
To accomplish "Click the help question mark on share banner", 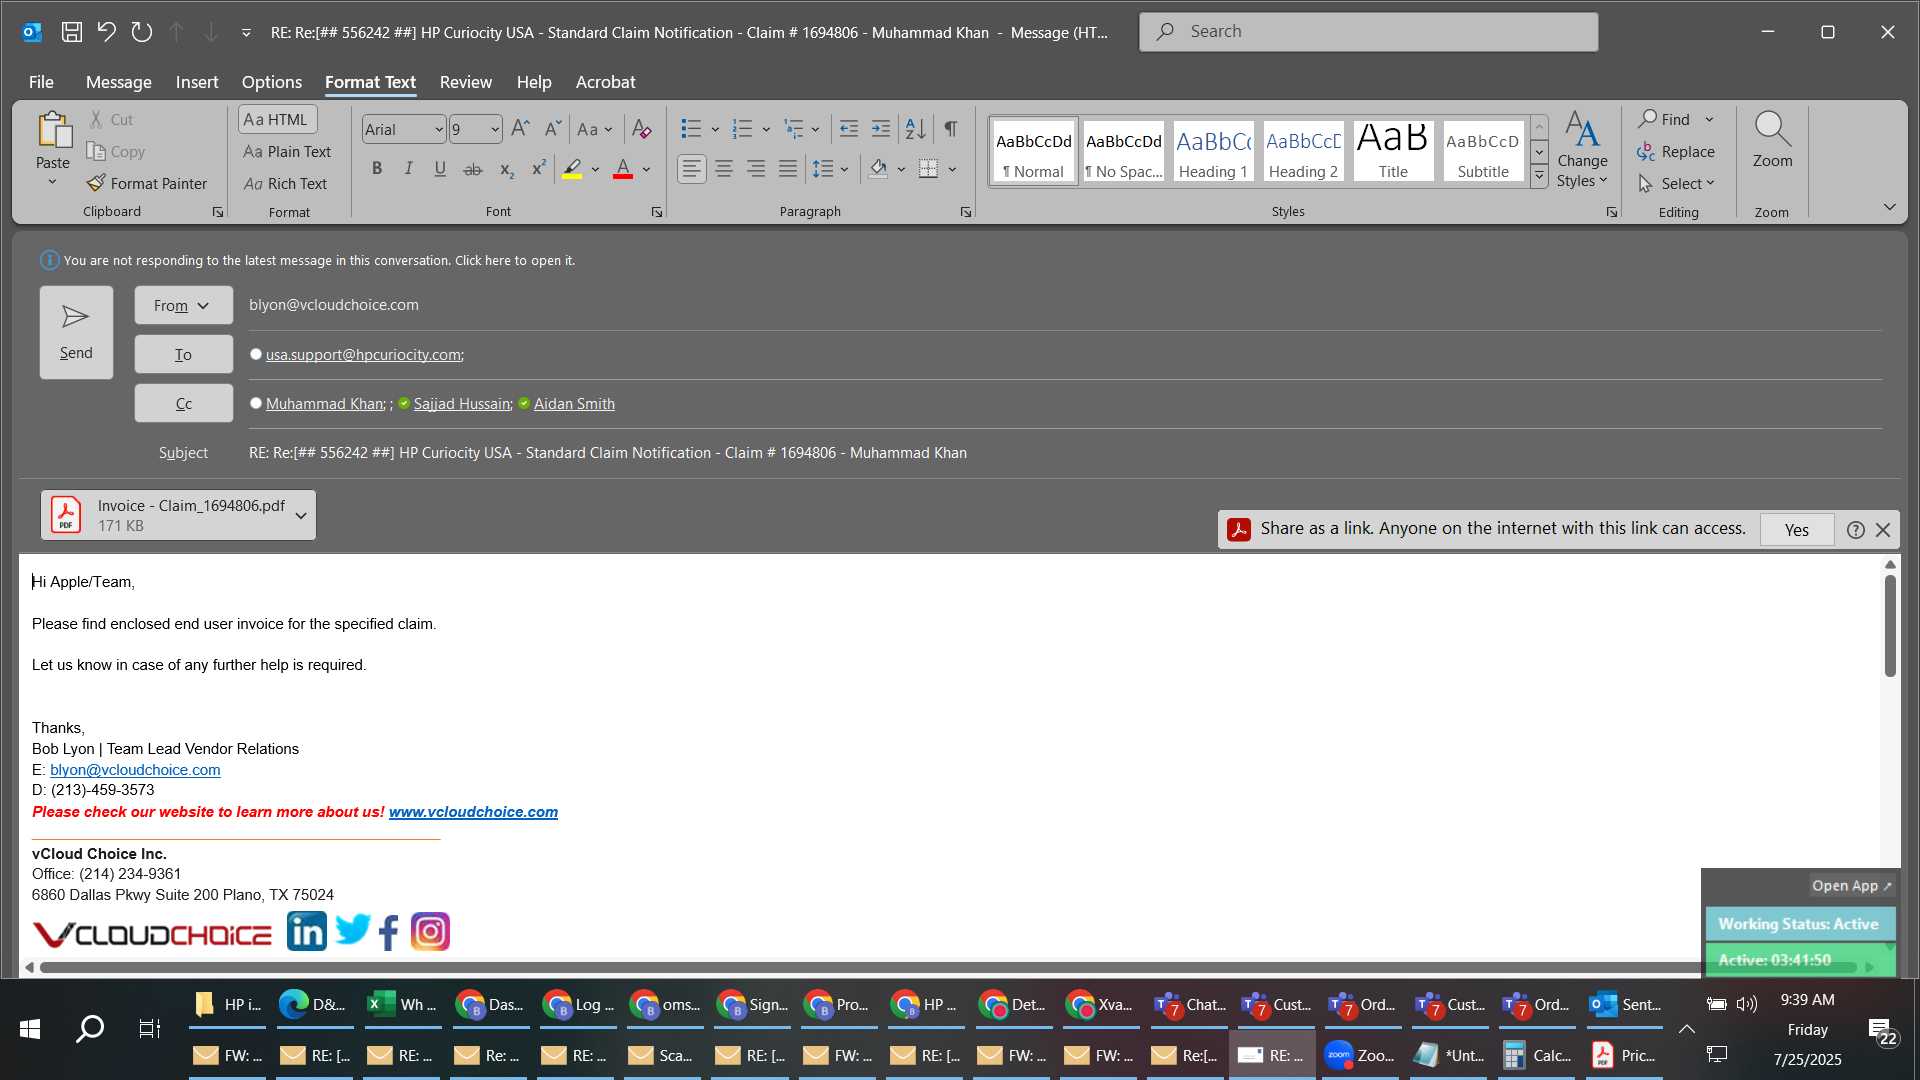I will coord(1856,530).
